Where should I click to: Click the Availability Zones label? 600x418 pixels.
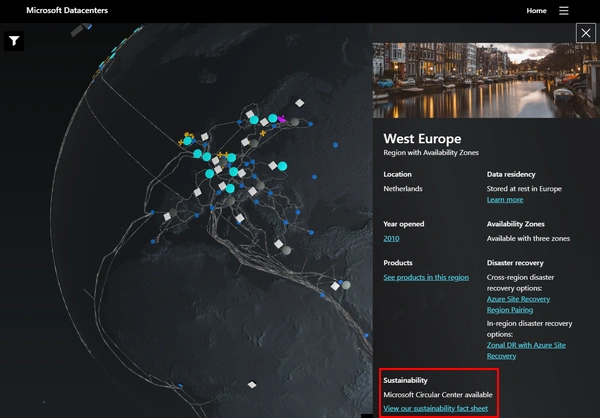(x=515, y=224)
